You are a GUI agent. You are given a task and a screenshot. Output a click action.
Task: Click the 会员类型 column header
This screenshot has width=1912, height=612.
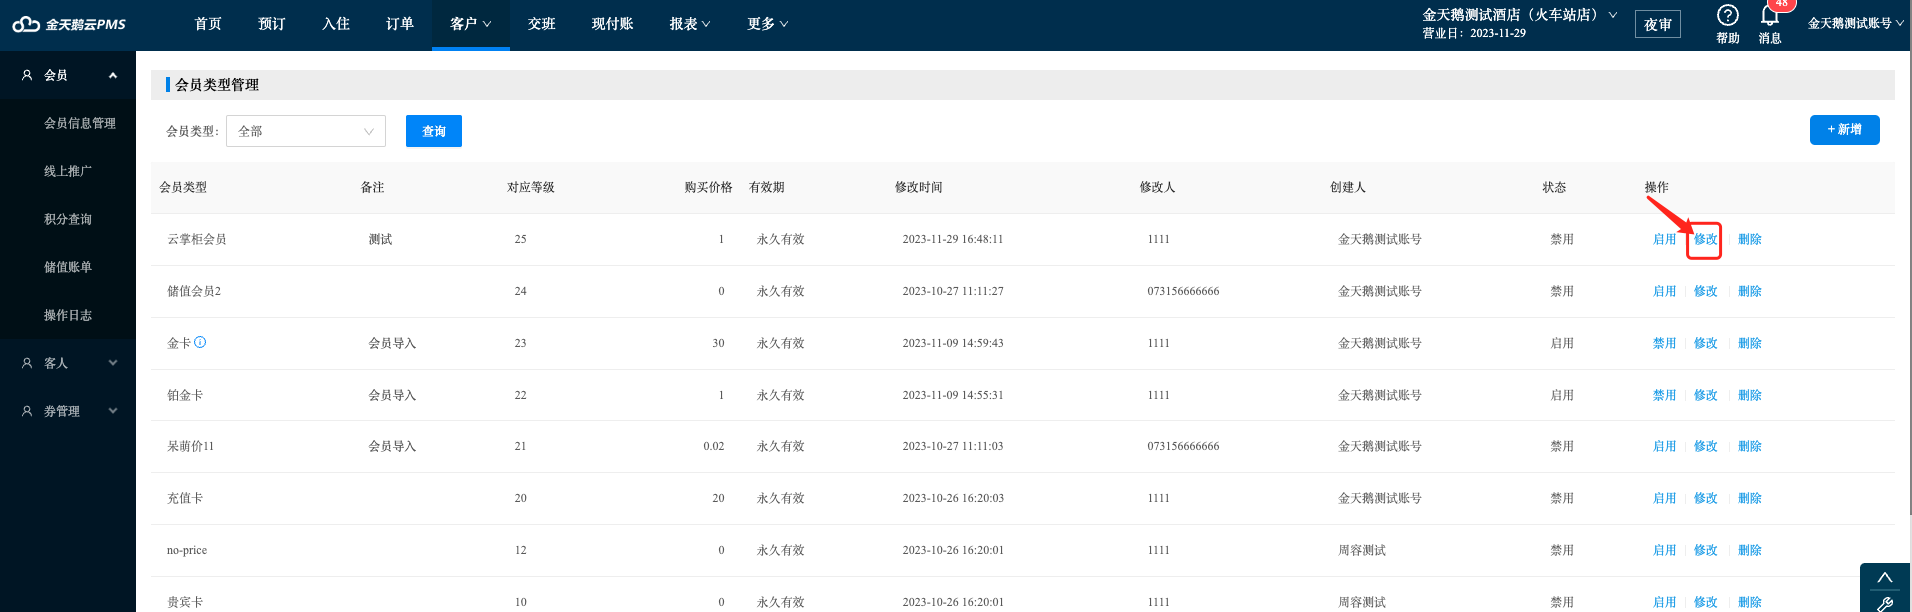(183, 187)
